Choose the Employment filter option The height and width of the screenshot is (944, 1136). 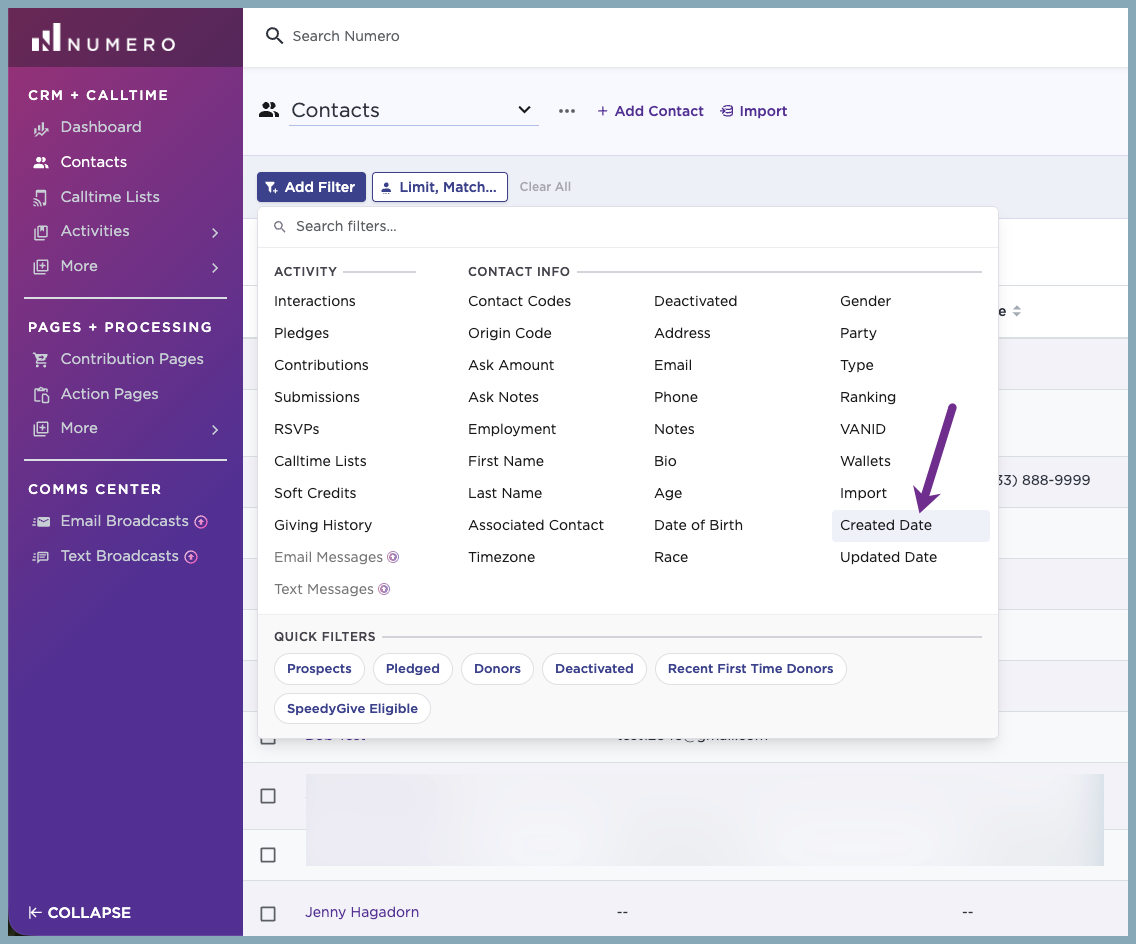[512, 429]
